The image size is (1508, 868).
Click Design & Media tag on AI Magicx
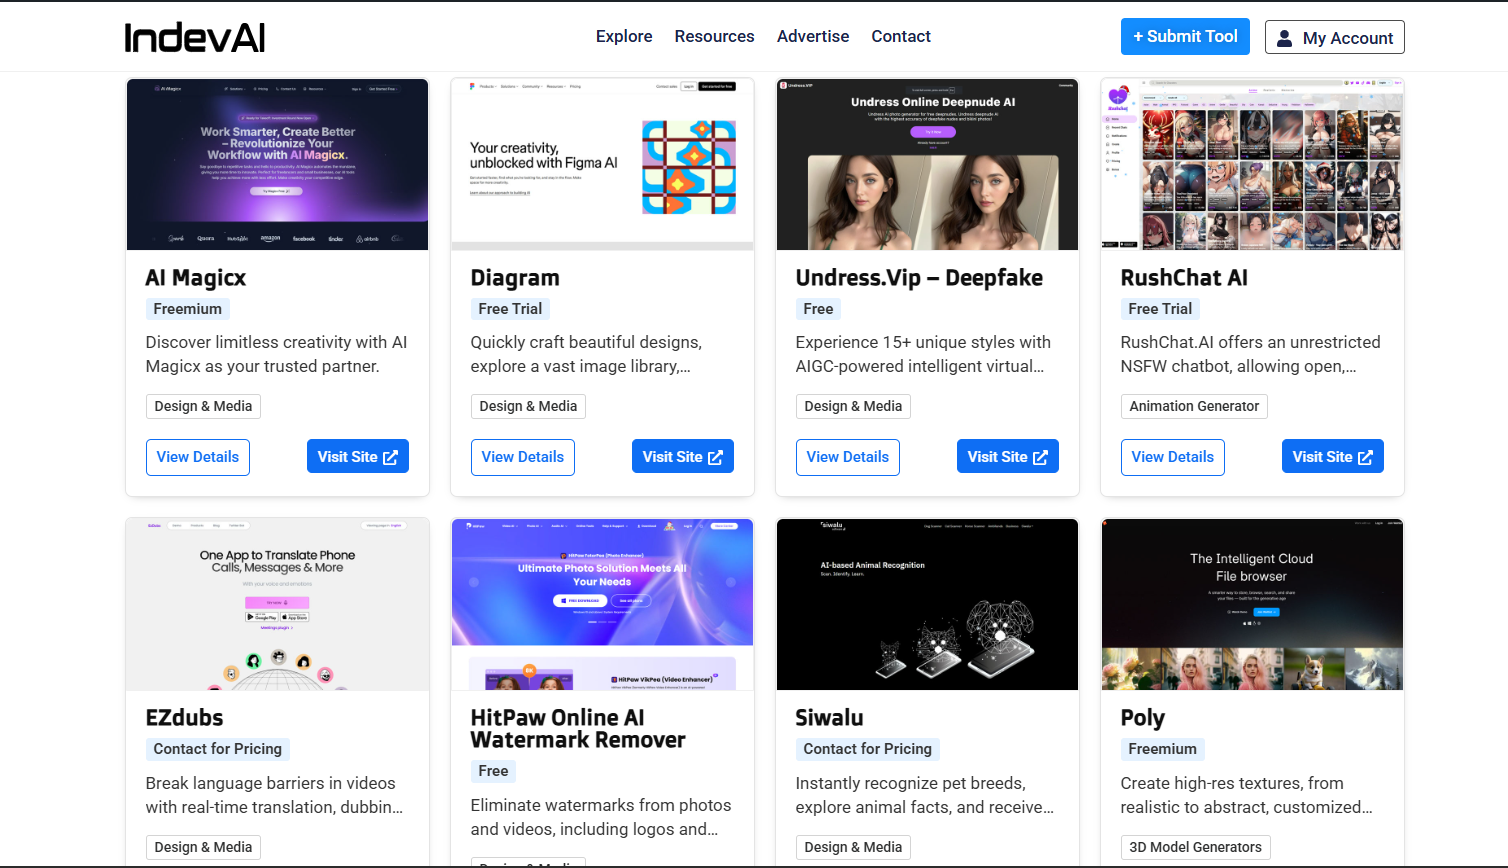[x=204, y=406]
